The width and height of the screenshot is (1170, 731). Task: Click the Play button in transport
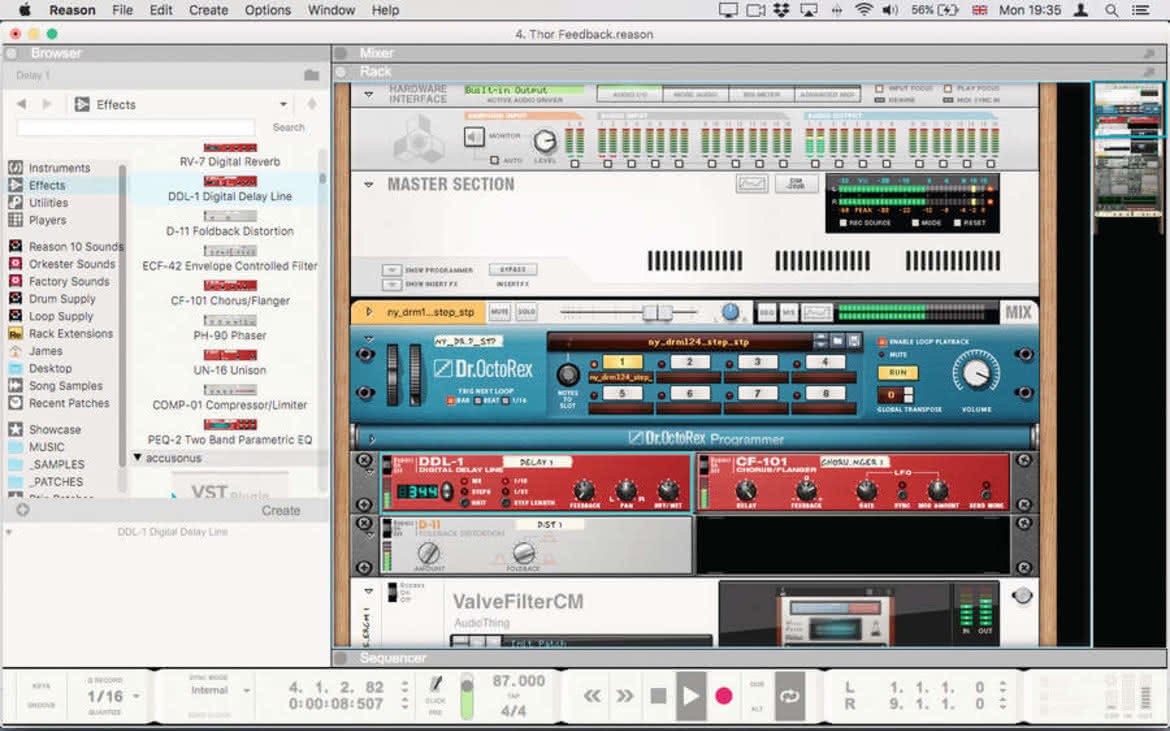coord(691,696)
